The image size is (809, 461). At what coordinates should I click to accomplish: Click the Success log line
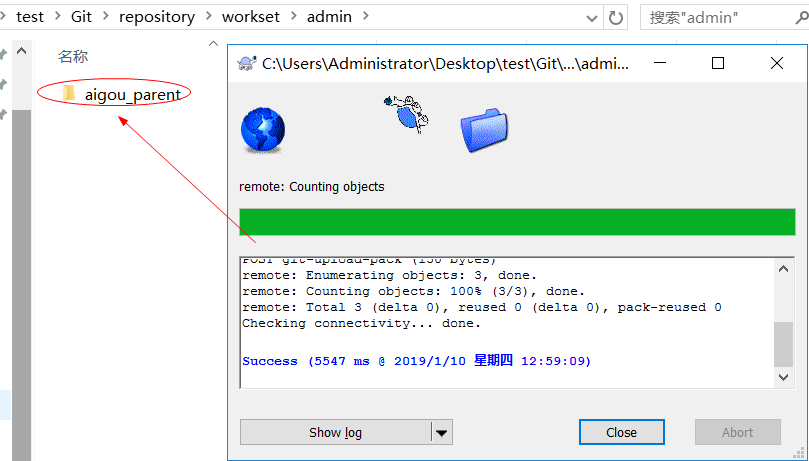(x=416, y=361)
